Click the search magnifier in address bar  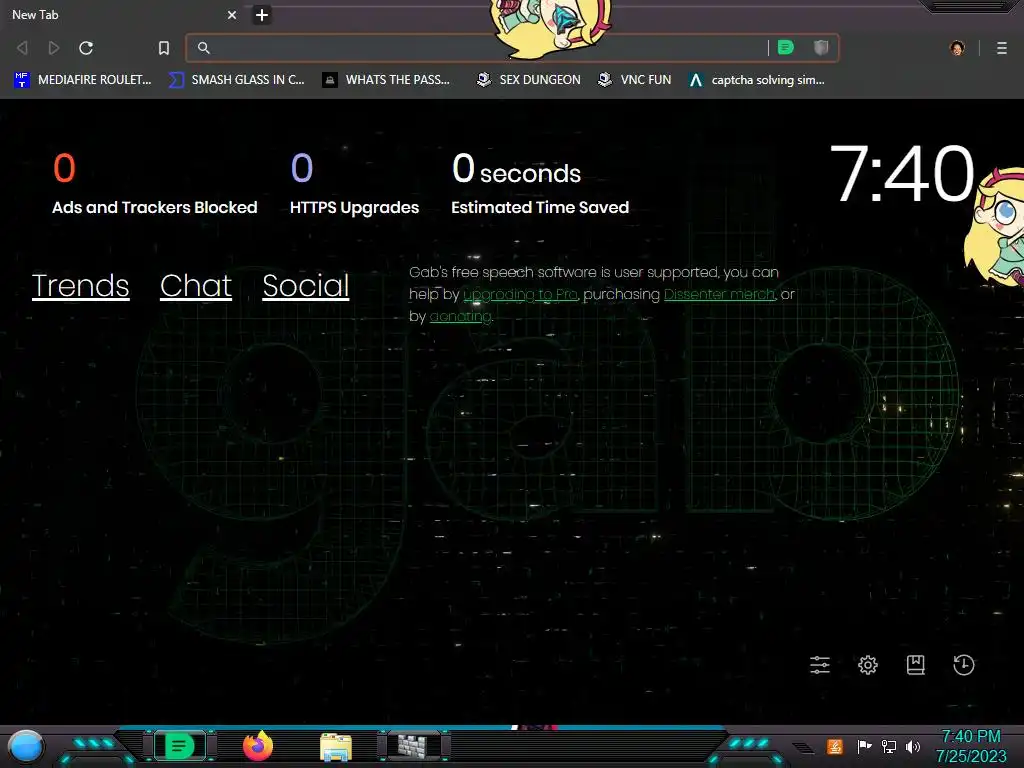click(204, 48)
